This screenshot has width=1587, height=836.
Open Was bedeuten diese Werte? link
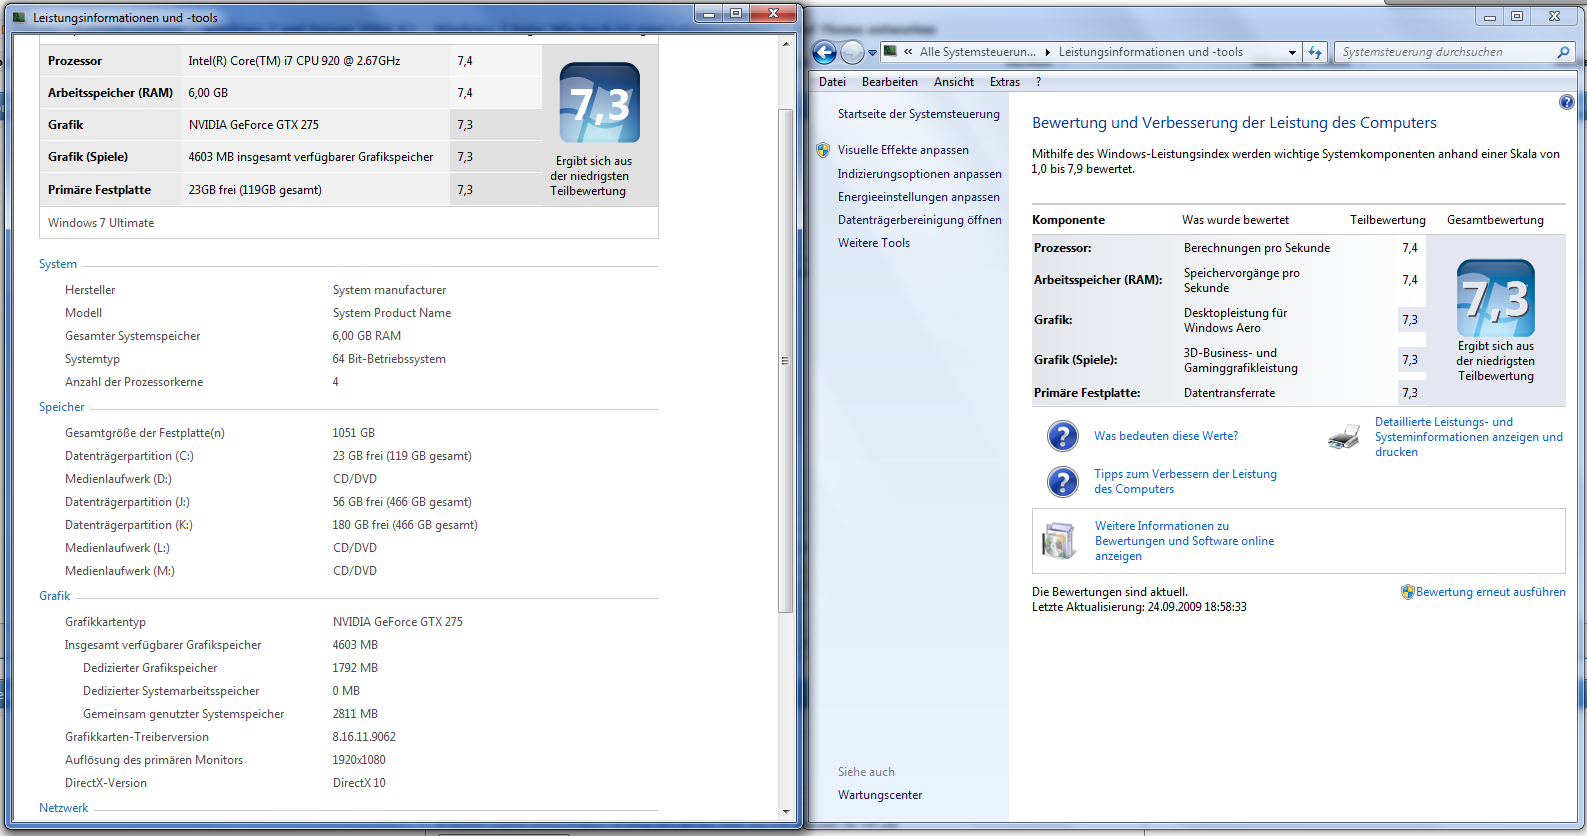(1166, 436)
